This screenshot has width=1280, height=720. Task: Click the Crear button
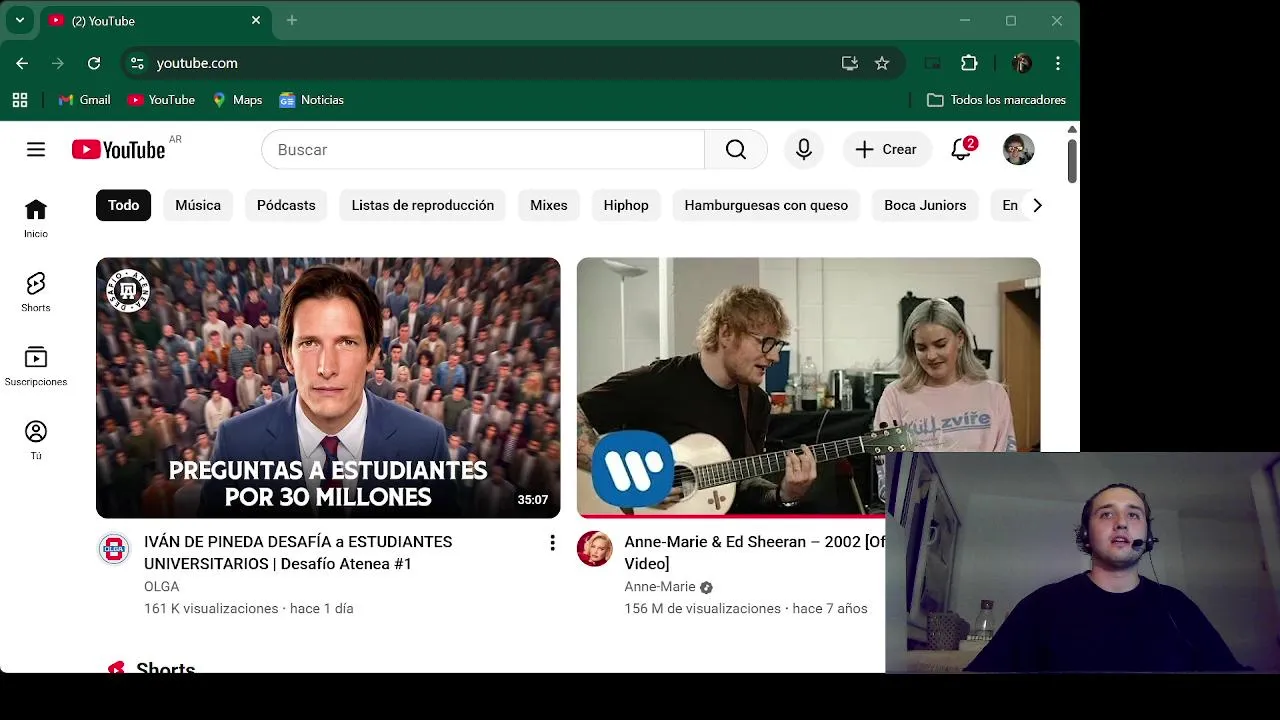pyautogui.click(x=886, y=149)
